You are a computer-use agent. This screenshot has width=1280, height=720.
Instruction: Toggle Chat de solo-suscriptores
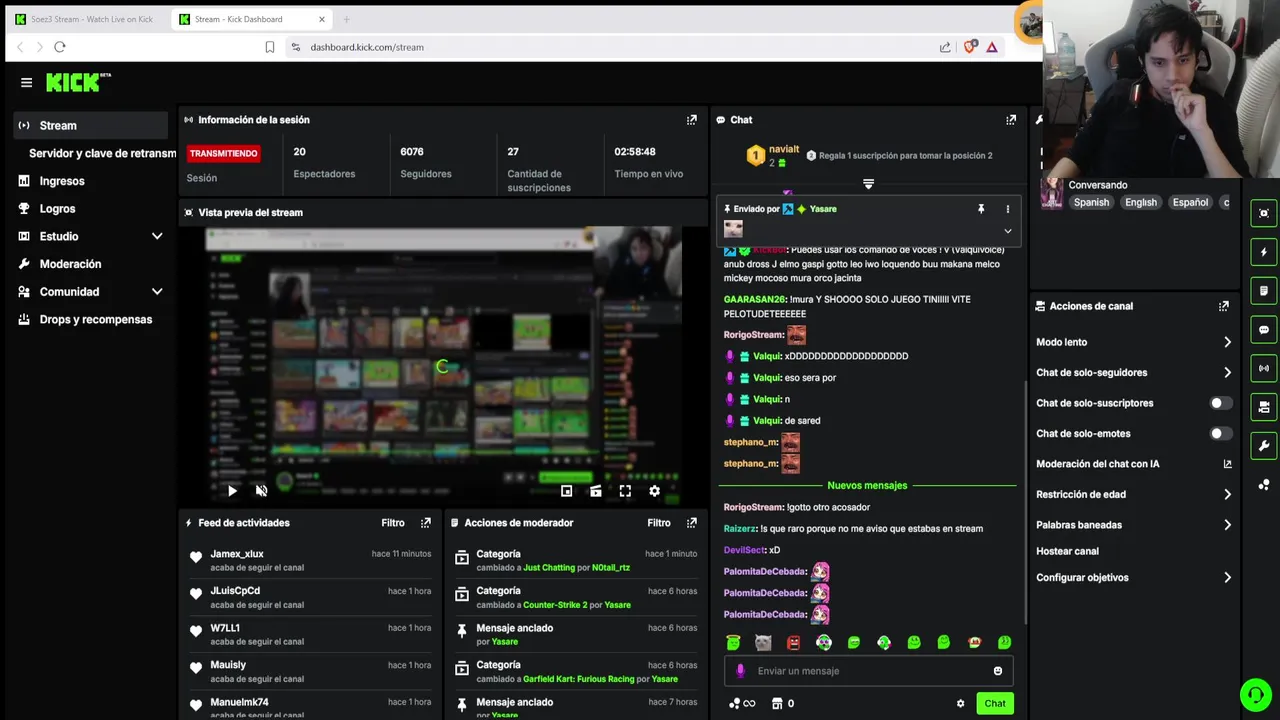1221,403
